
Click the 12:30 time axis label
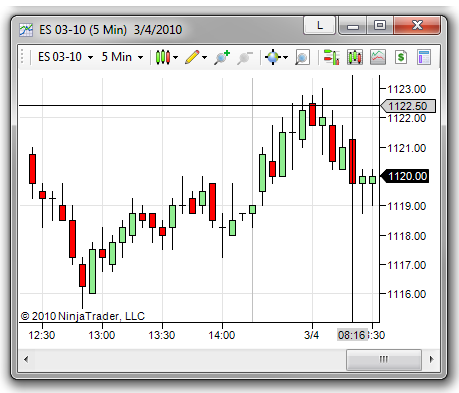(x=42, y=335)
